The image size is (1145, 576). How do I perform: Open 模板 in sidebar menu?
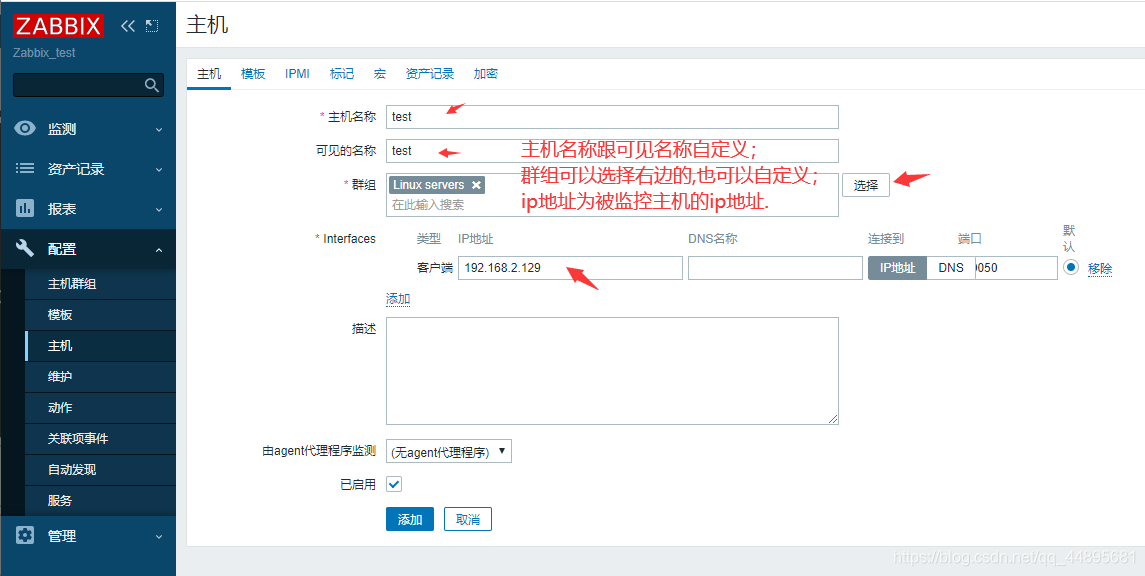click(100, 315)
